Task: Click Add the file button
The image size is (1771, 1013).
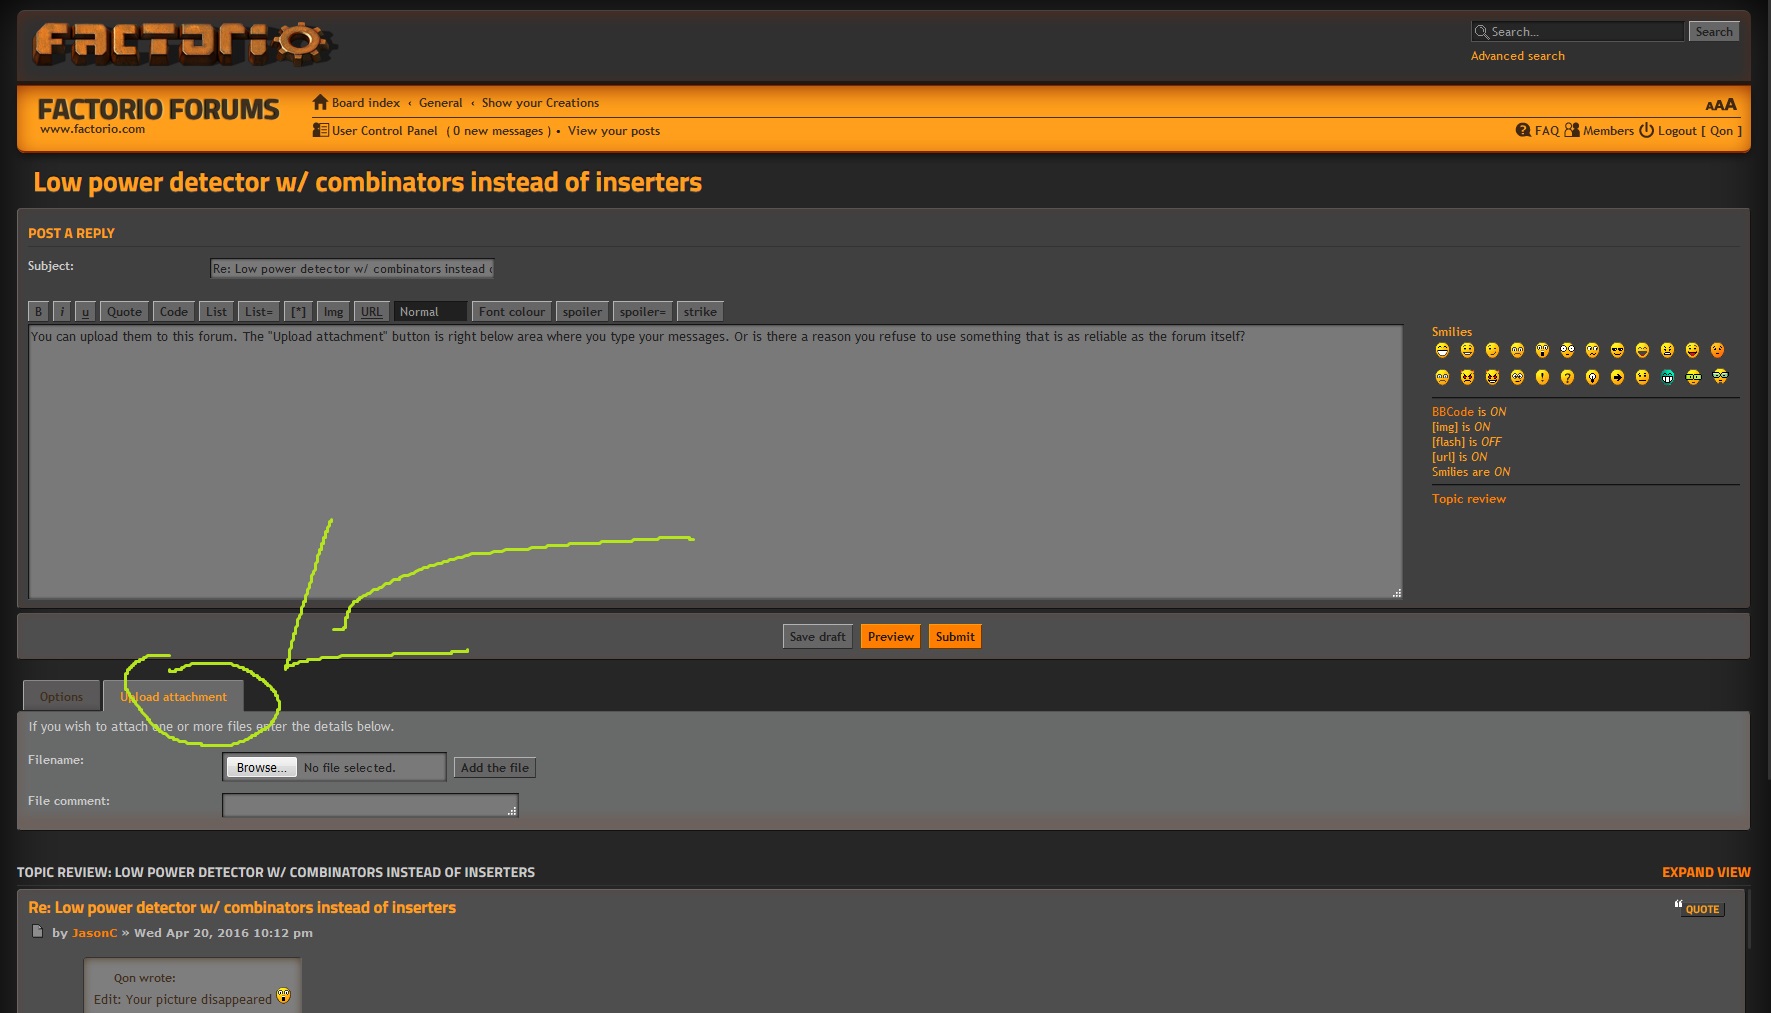Action: (x=495, y=767)
